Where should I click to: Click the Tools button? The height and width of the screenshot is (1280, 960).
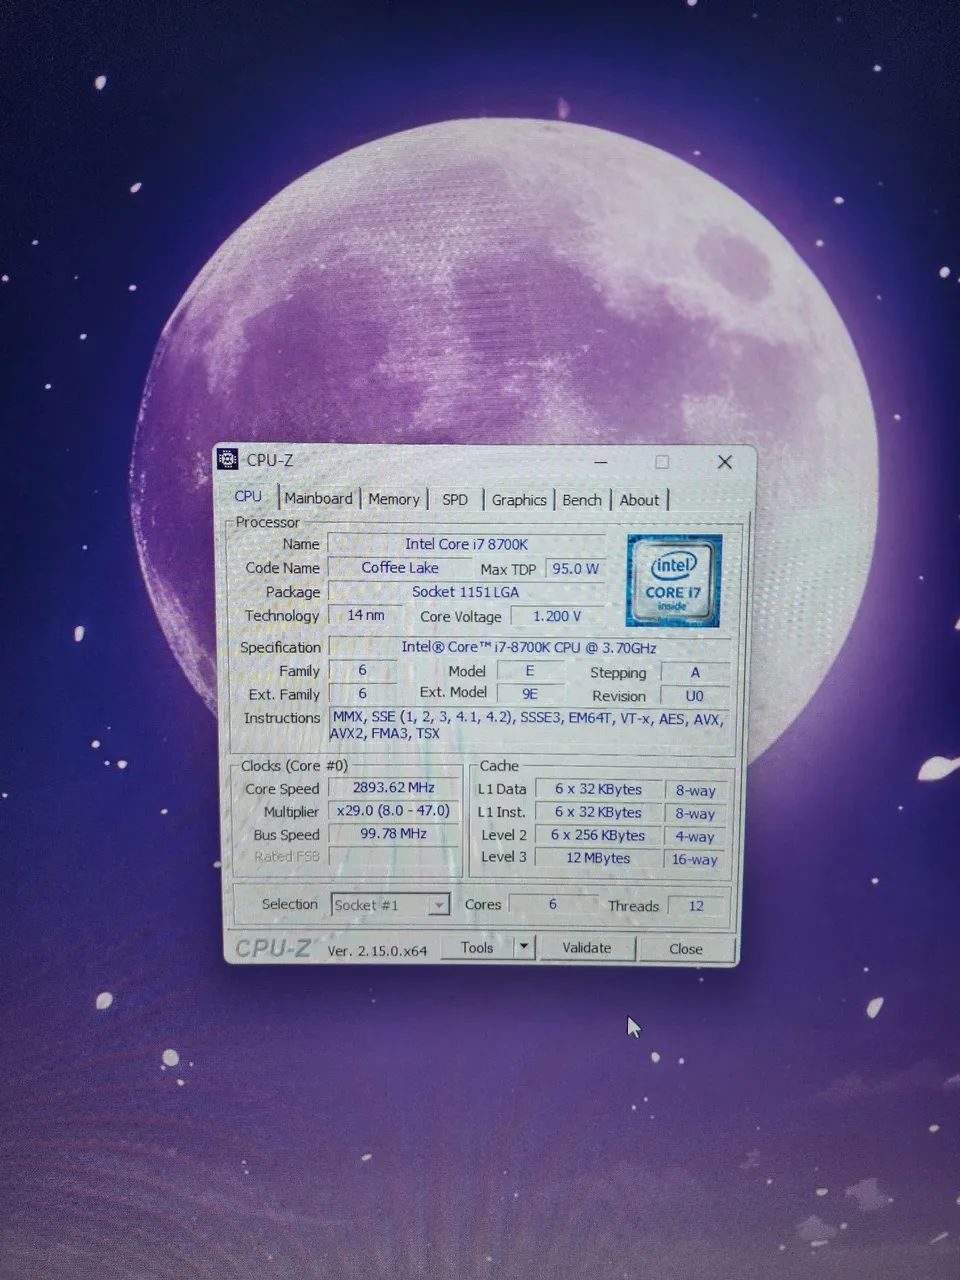click(477, 947)
